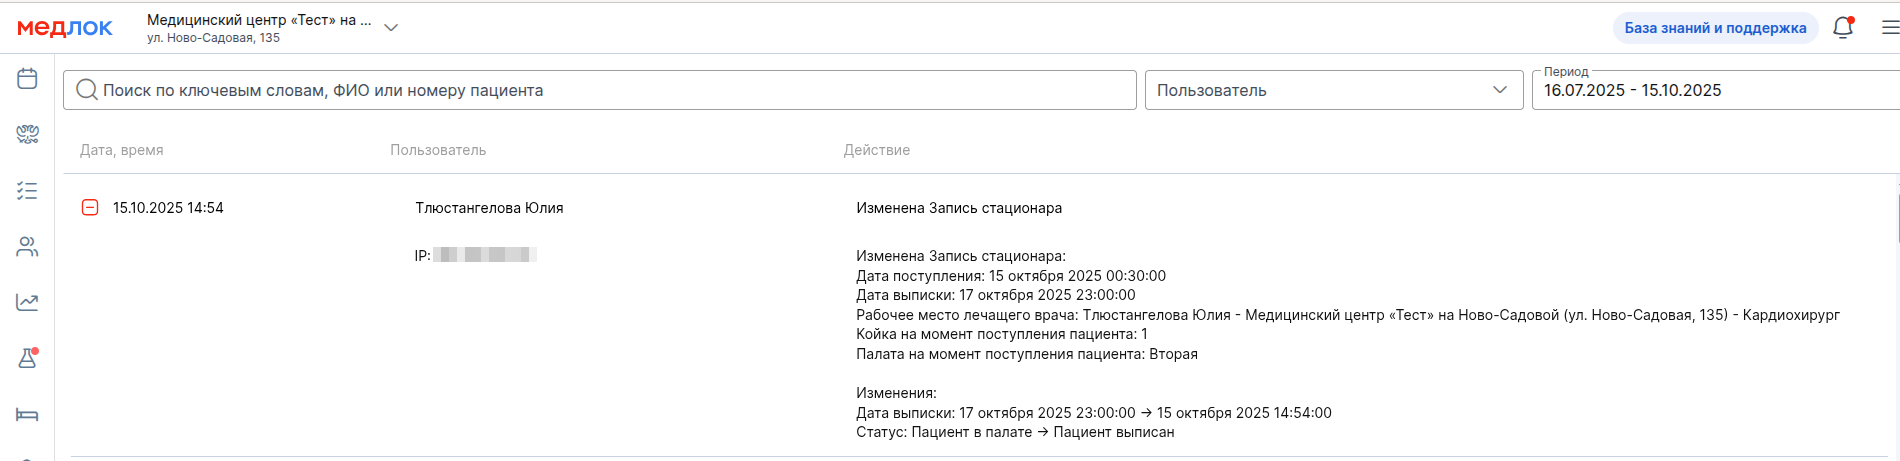Click the Дата, время column header

[x=122, y=150]
